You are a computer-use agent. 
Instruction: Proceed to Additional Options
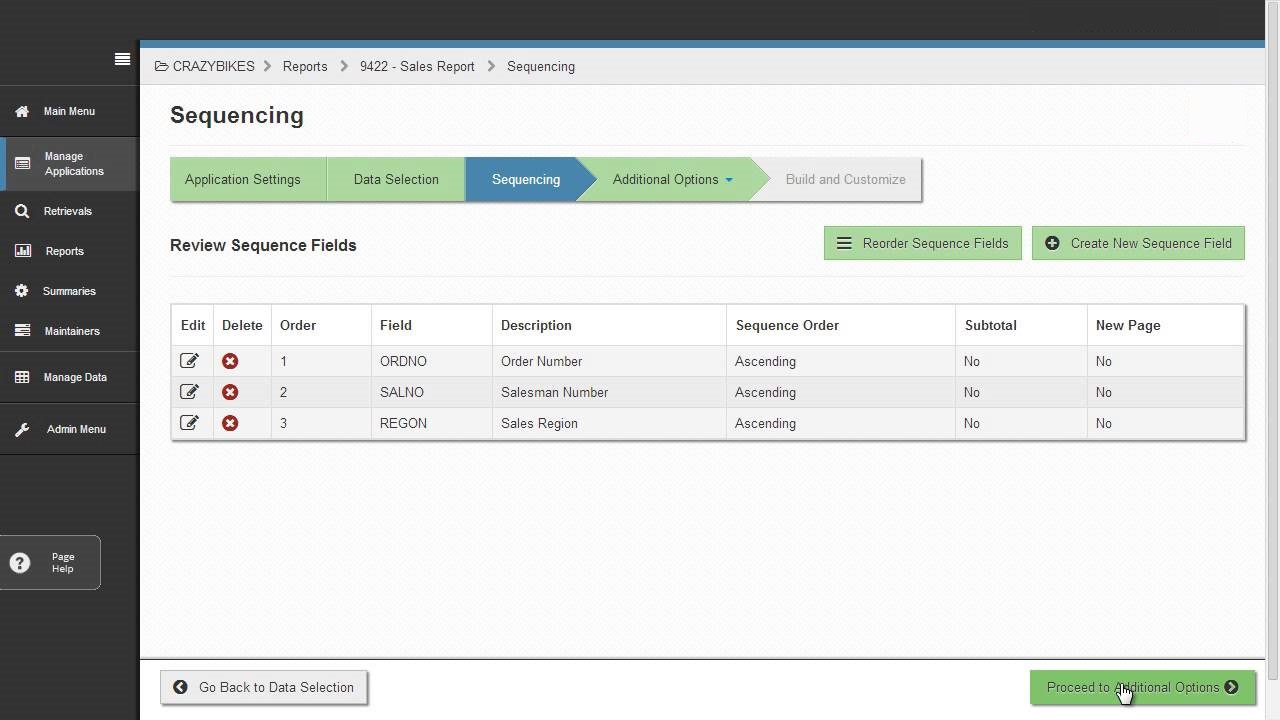click(1142, 687)
